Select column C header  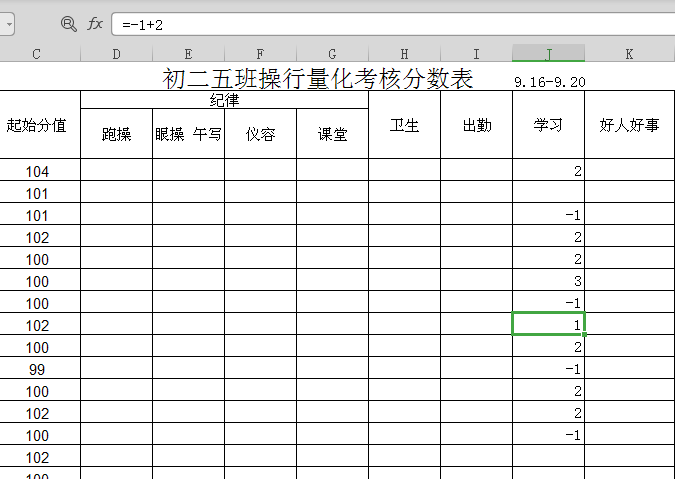[x=36, y=54]
